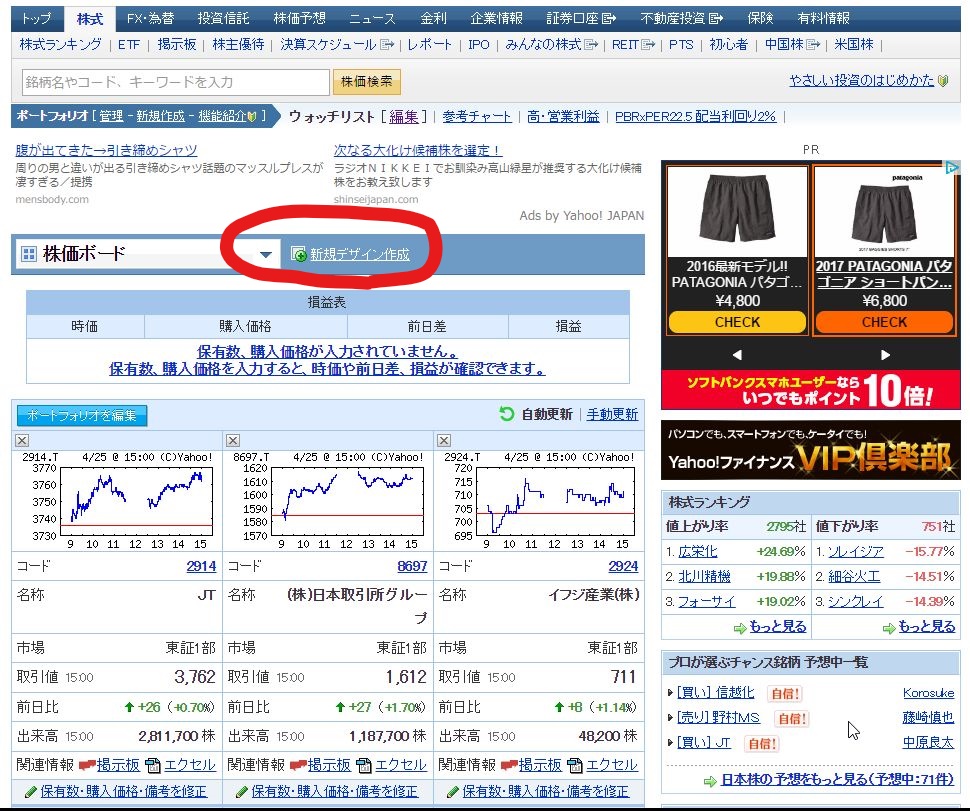Screen dimensions: 970x811
Task: Click the 掲示板 link for 日本取引所グループ
Action: click(329, 765)
